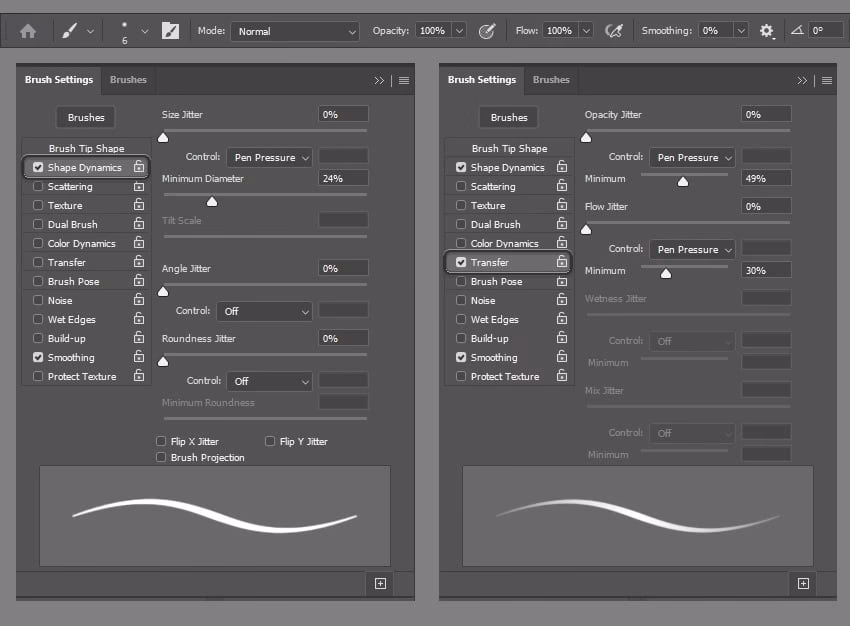850x626 pixels.
Task: Click the Size Jitter percentage field
Action: pos(344,114)
